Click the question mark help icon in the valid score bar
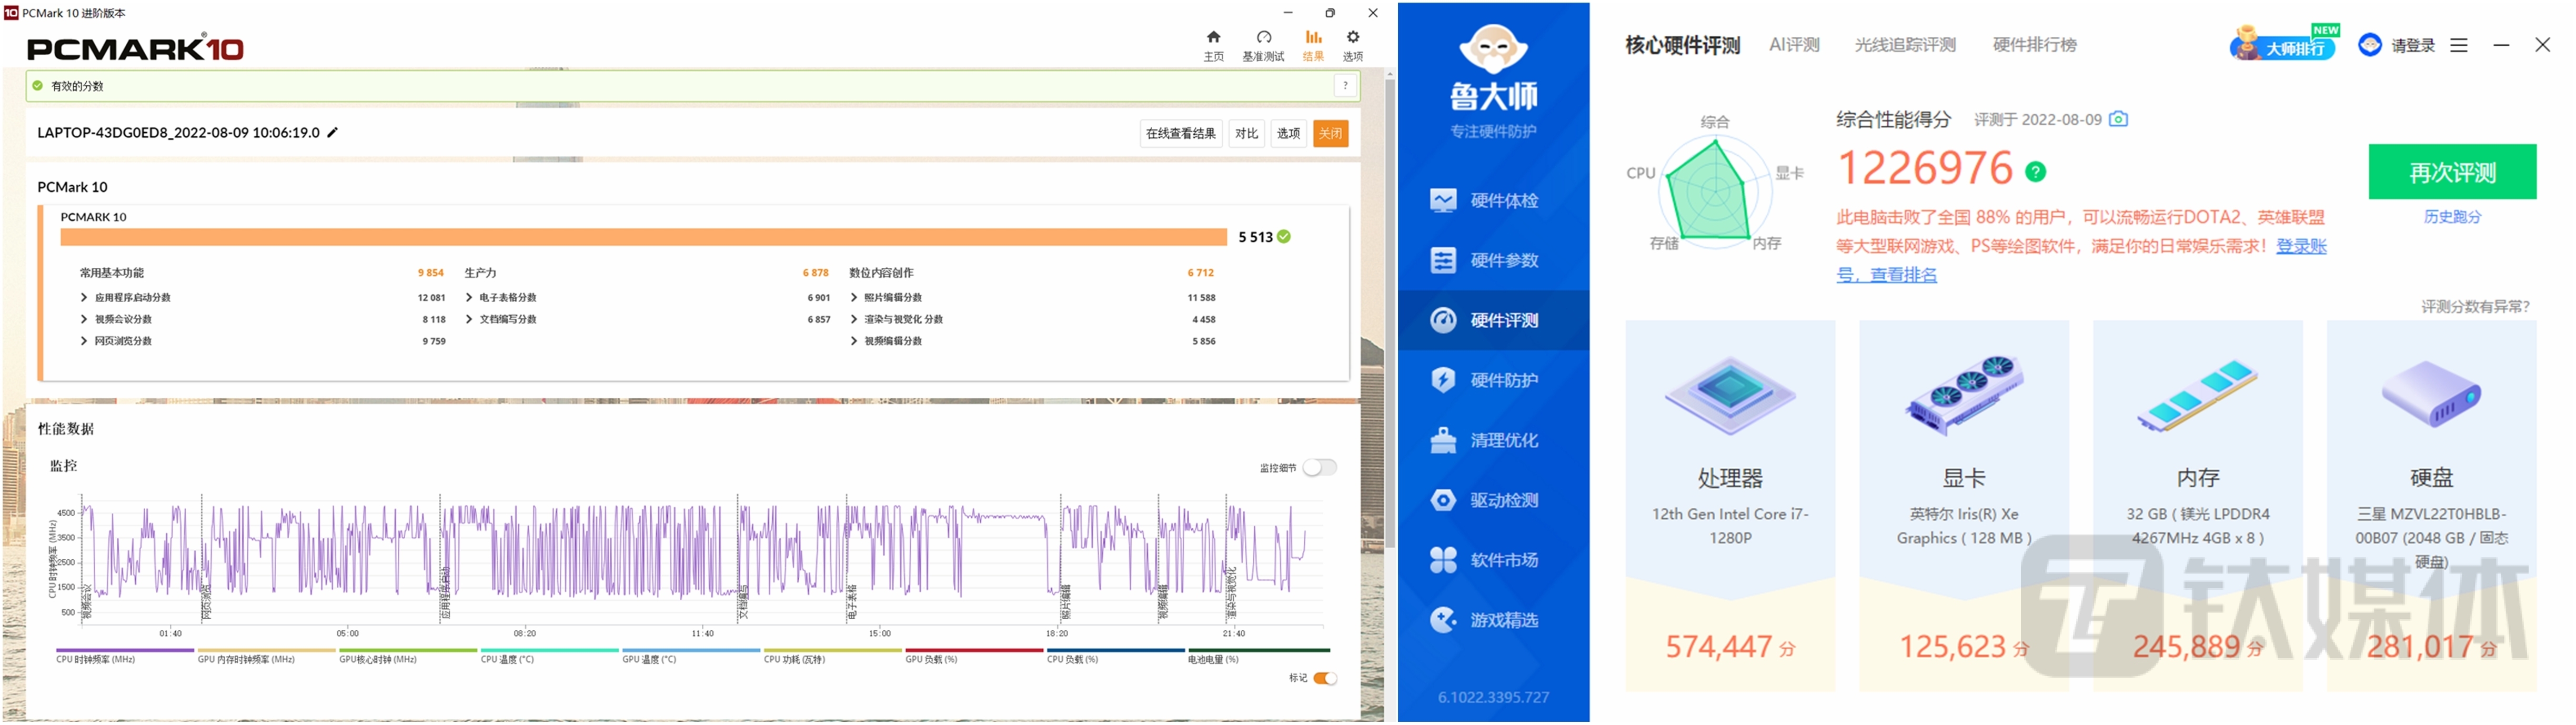This screenshot has width=2576, height=725. [1345, 86]
